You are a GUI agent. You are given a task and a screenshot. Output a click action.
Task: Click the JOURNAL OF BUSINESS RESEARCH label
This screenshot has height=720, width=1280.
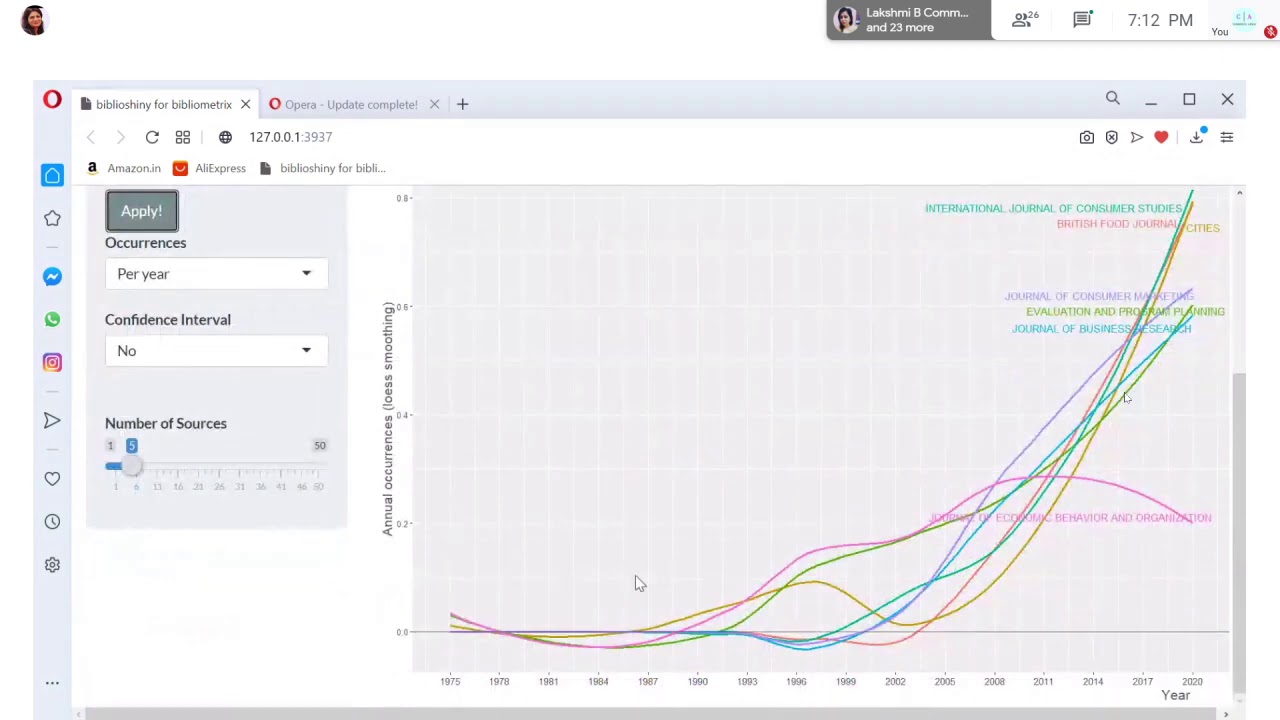point(1101,329)
